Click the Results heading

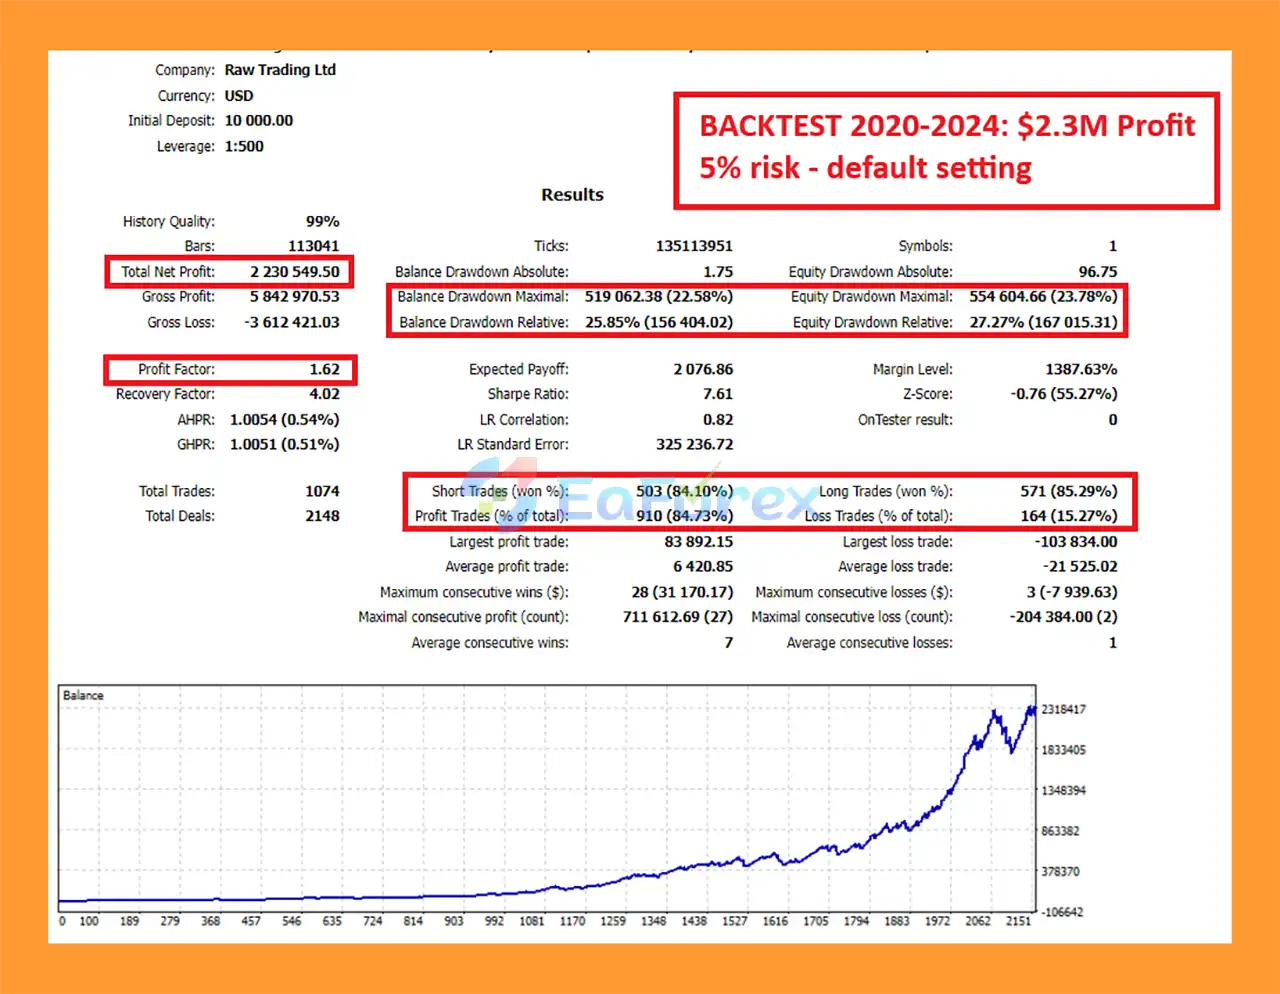[x=572, y=195]
